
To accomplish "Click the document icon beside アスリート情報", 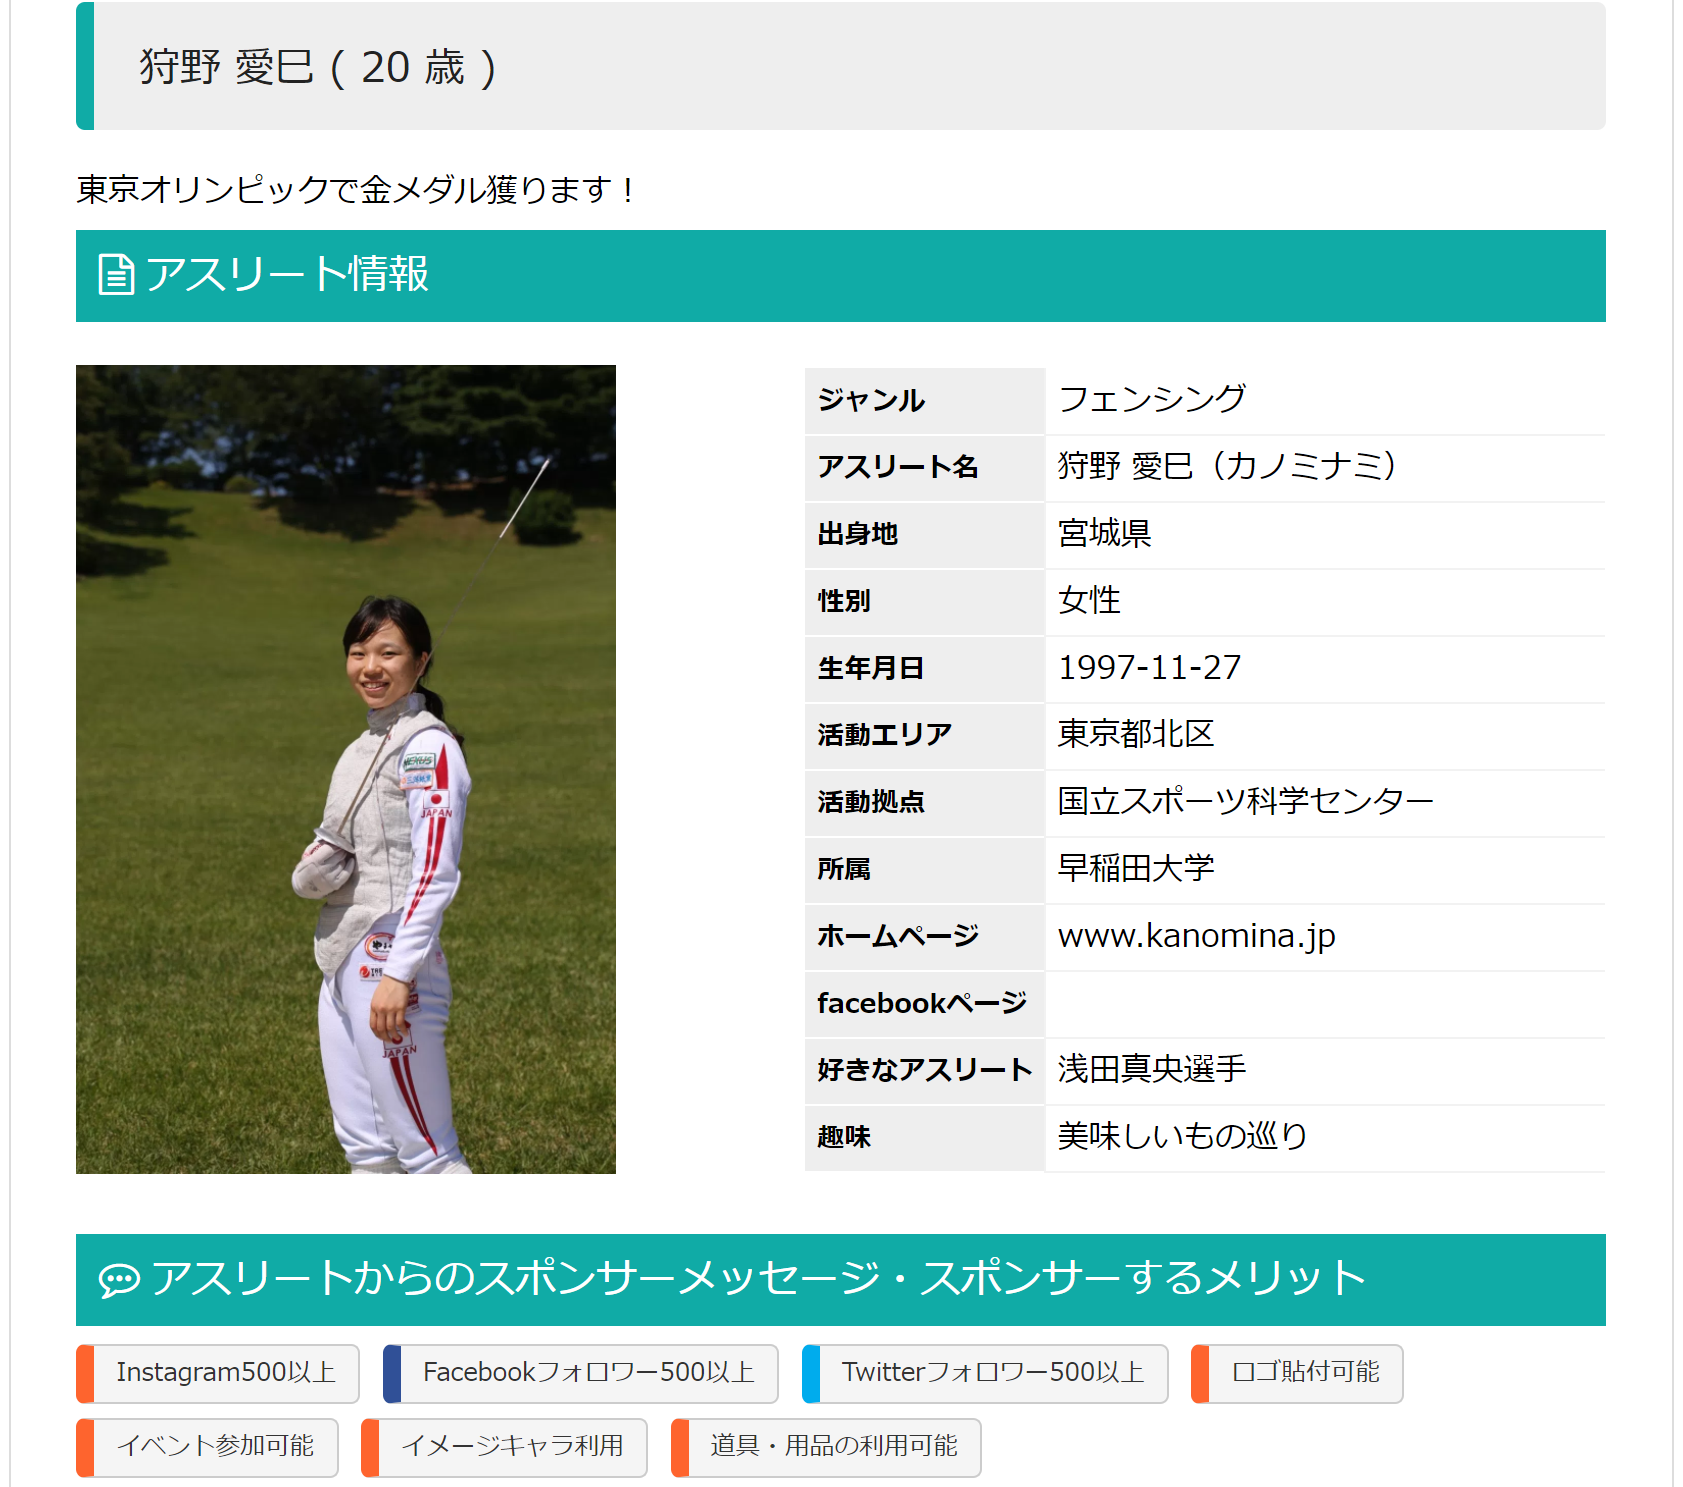I will click(116, 275).
